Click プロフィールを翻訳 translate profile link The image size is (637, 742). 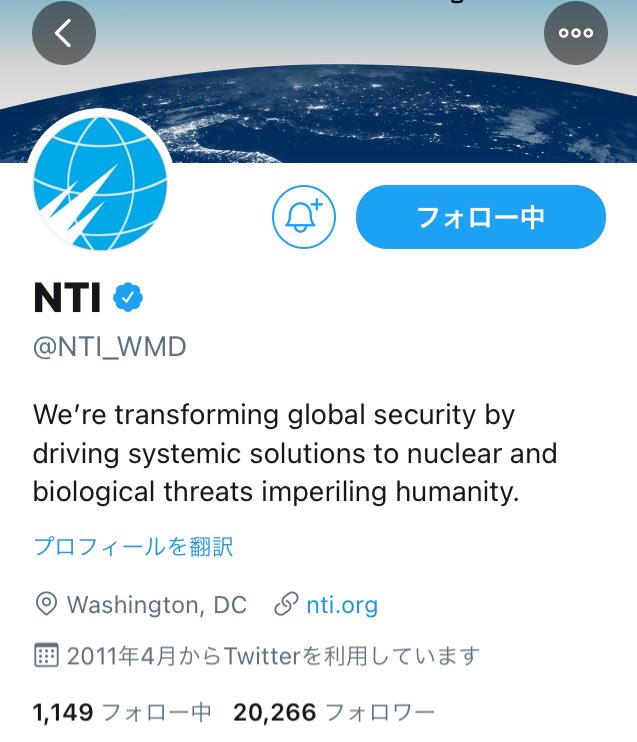pos(133,547)
